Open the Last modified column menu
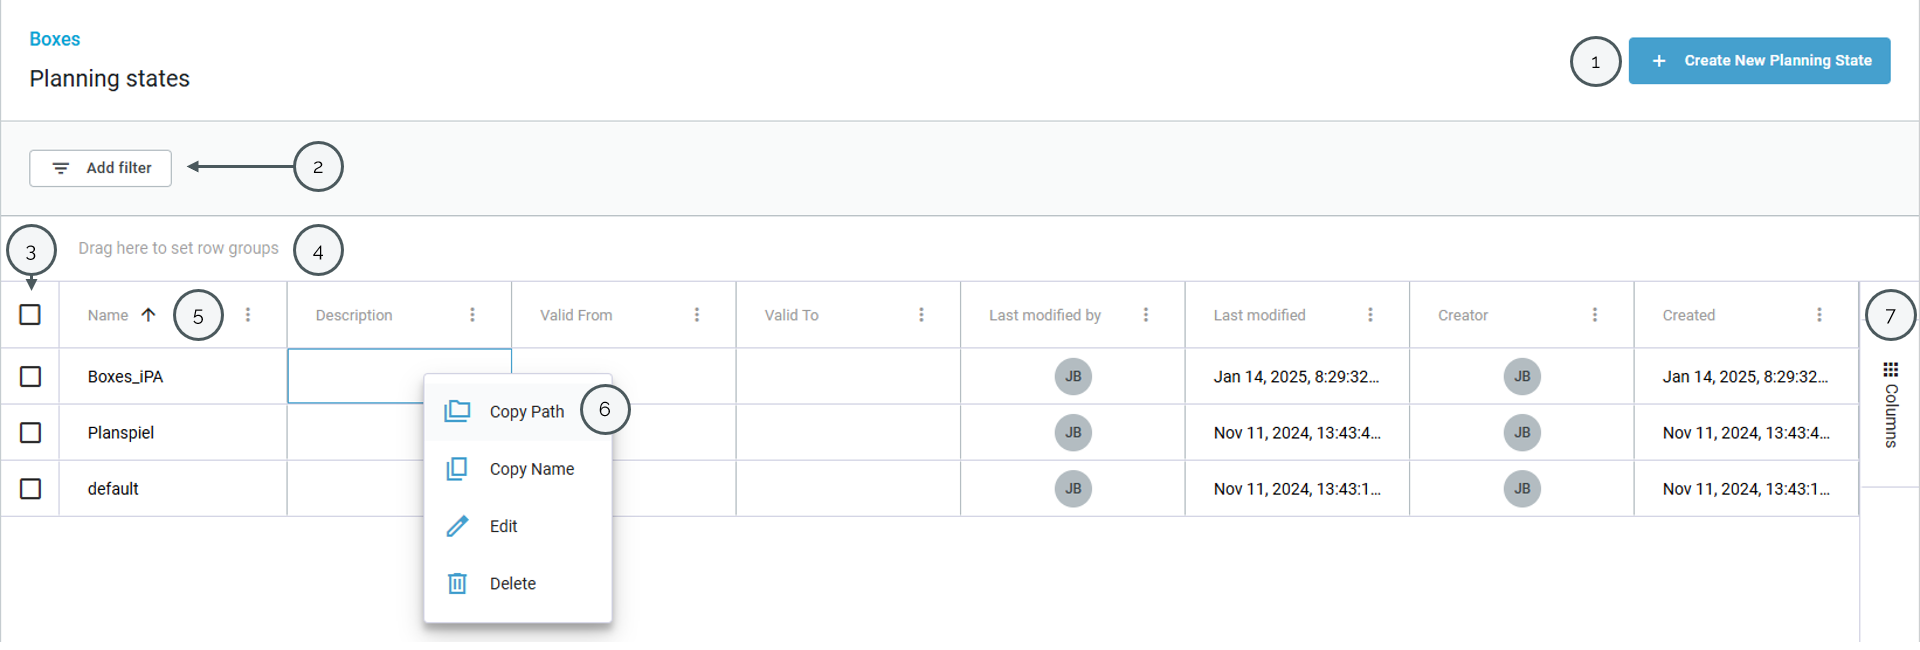This screenshot has height=650, width=1920. coord(1370,315)
